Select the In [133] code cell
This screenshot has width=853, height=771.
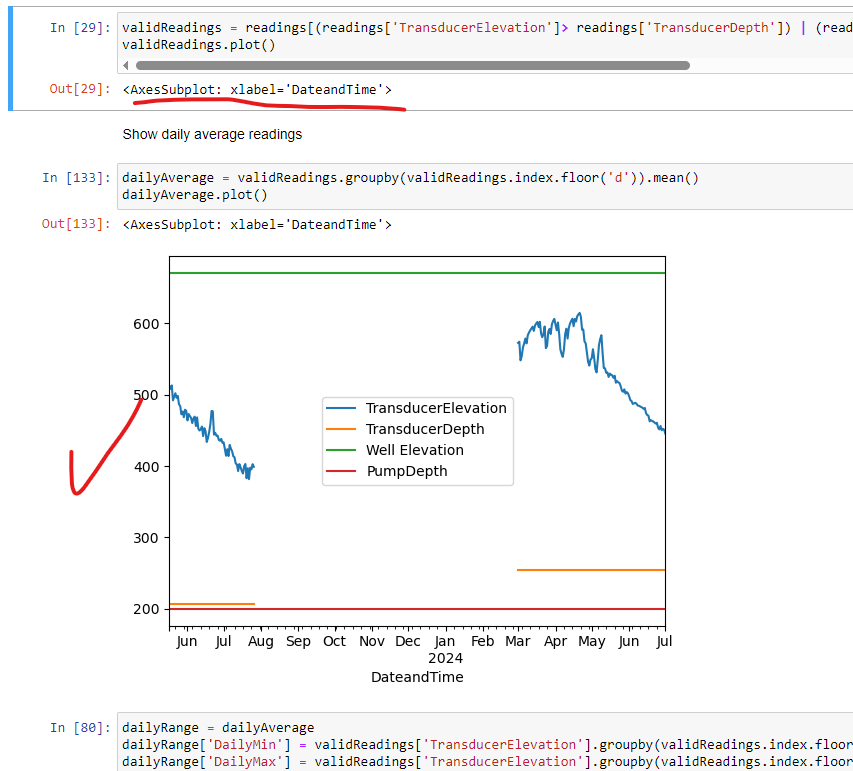(x=400, y=186)
